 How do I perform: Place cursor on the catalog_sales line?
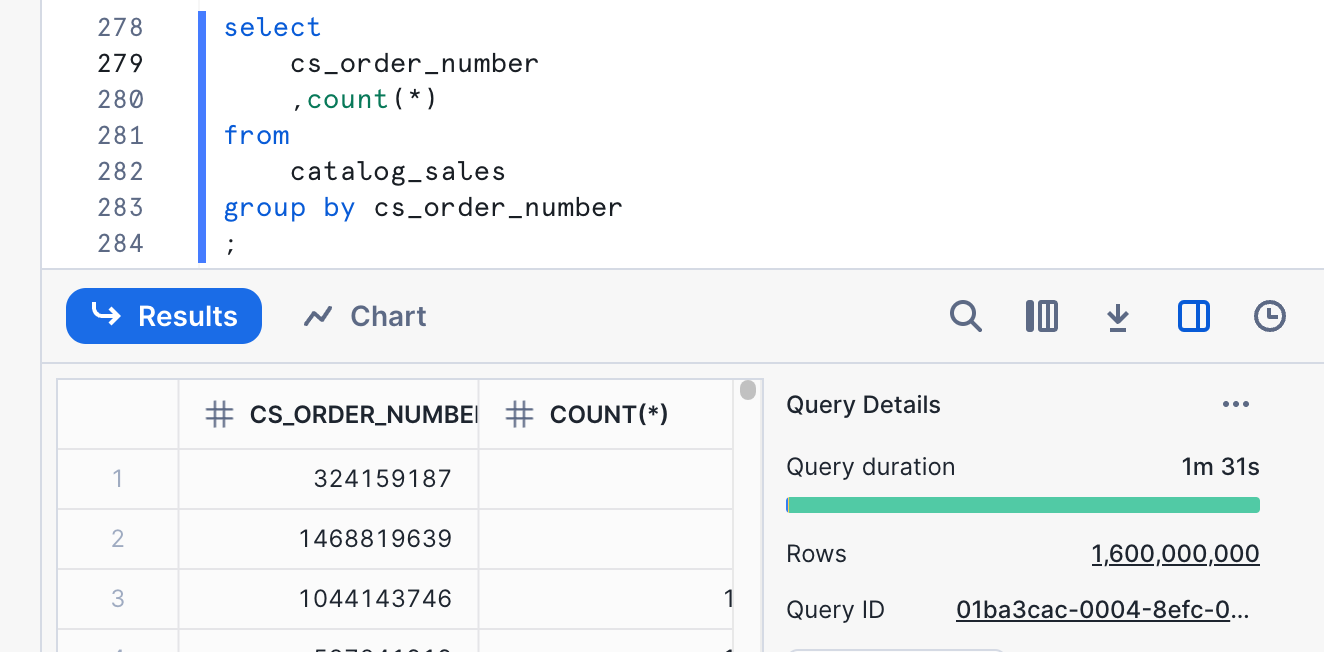pos(398,171)
